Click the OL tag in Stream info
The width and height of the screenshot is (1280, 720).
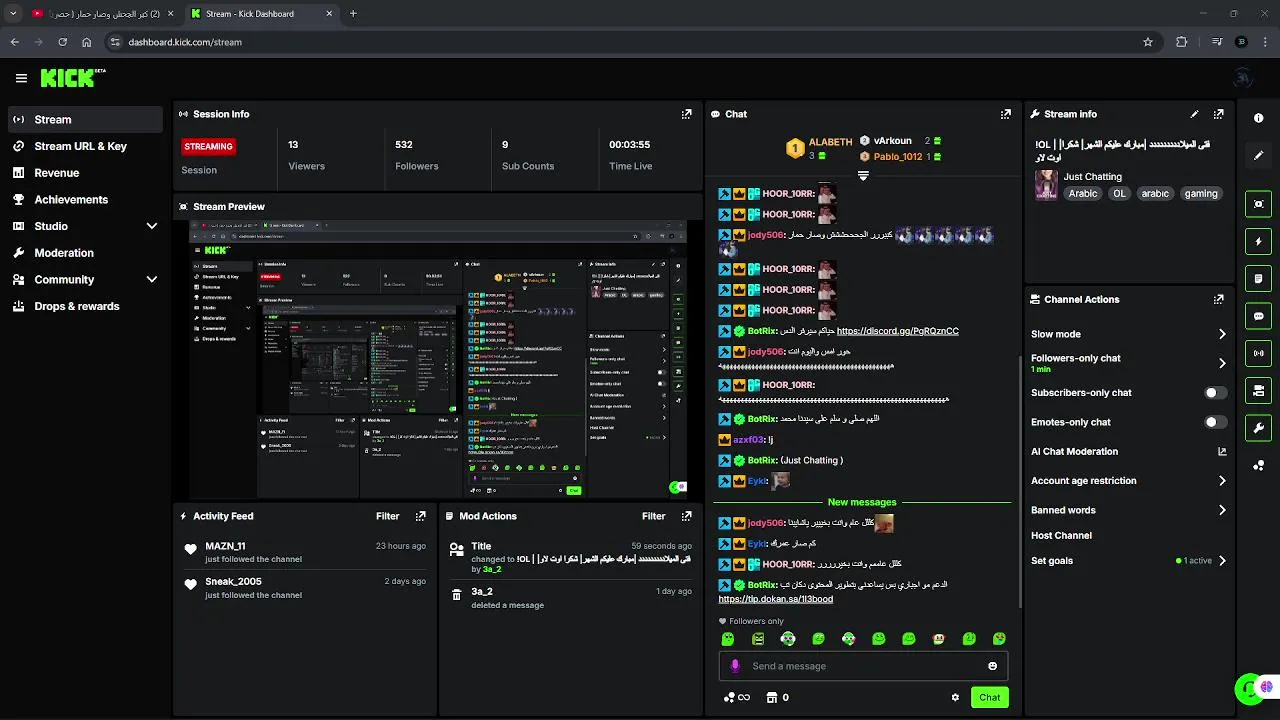tap(1119, 194)
